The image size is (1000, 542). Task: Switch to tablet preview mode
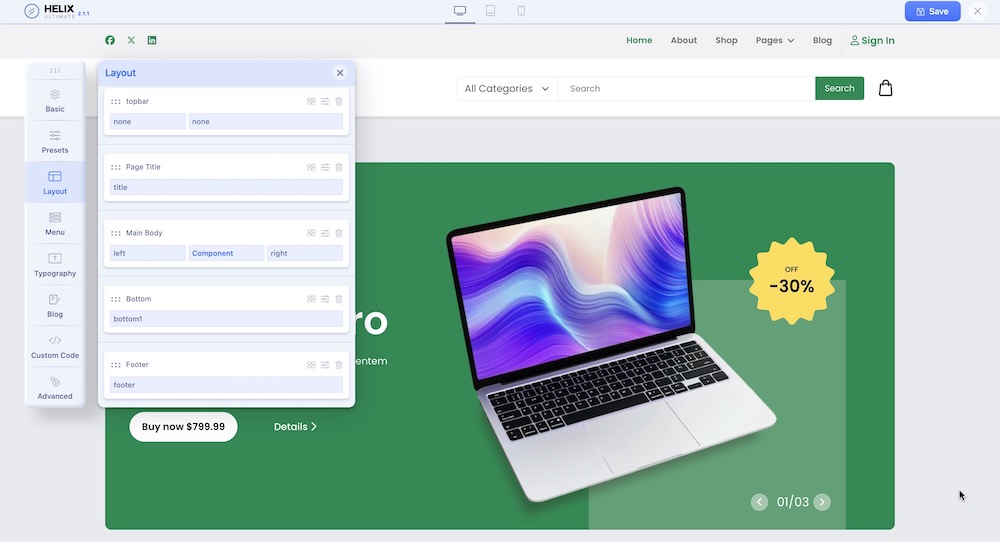[x=490, y=11]
